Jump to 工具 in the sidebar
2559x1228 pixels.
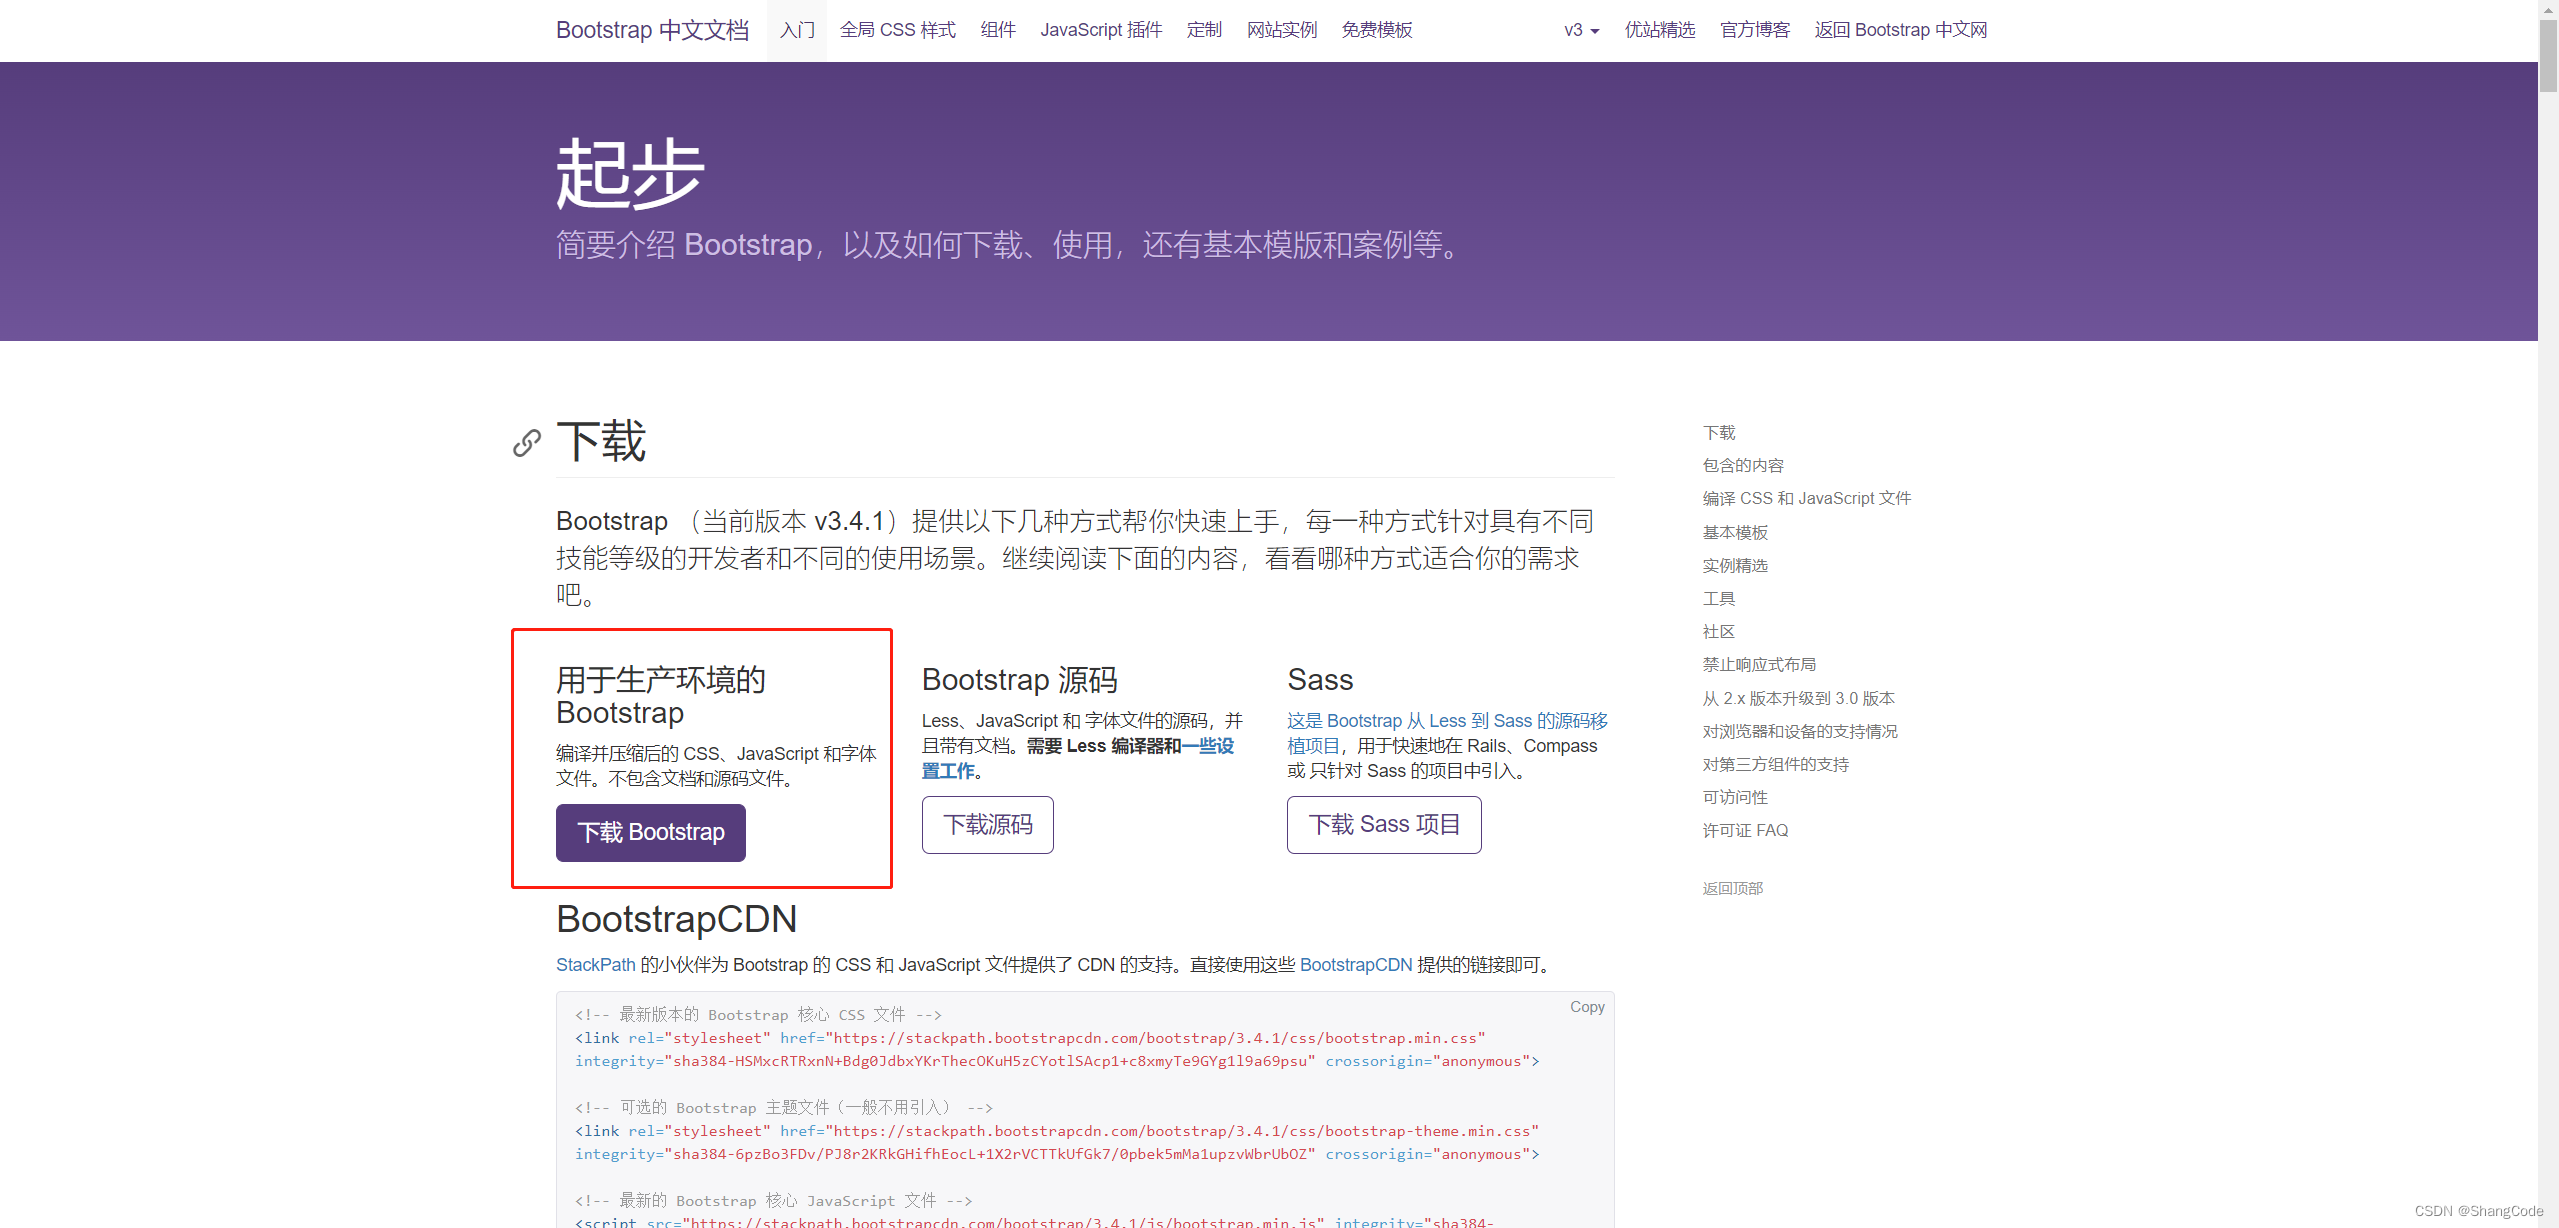pyautogui.click(x=1719, y=599)
